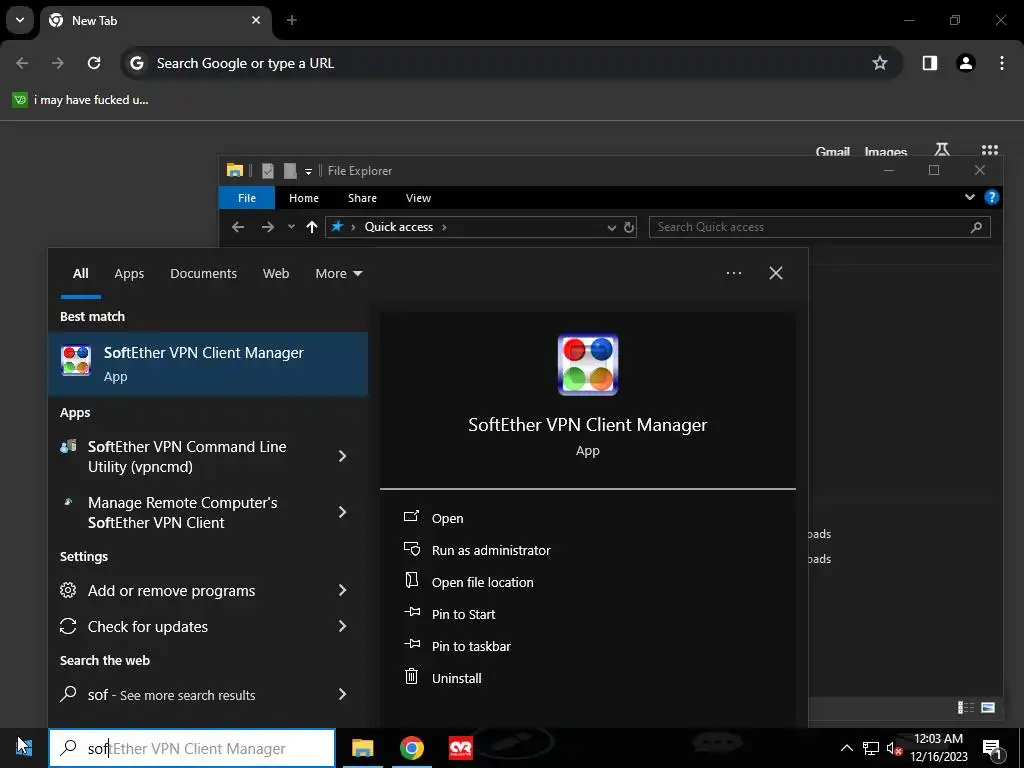Click Quick access in address bar
This screenshot has width=1024, height=768.
click(x=398, y=227)
